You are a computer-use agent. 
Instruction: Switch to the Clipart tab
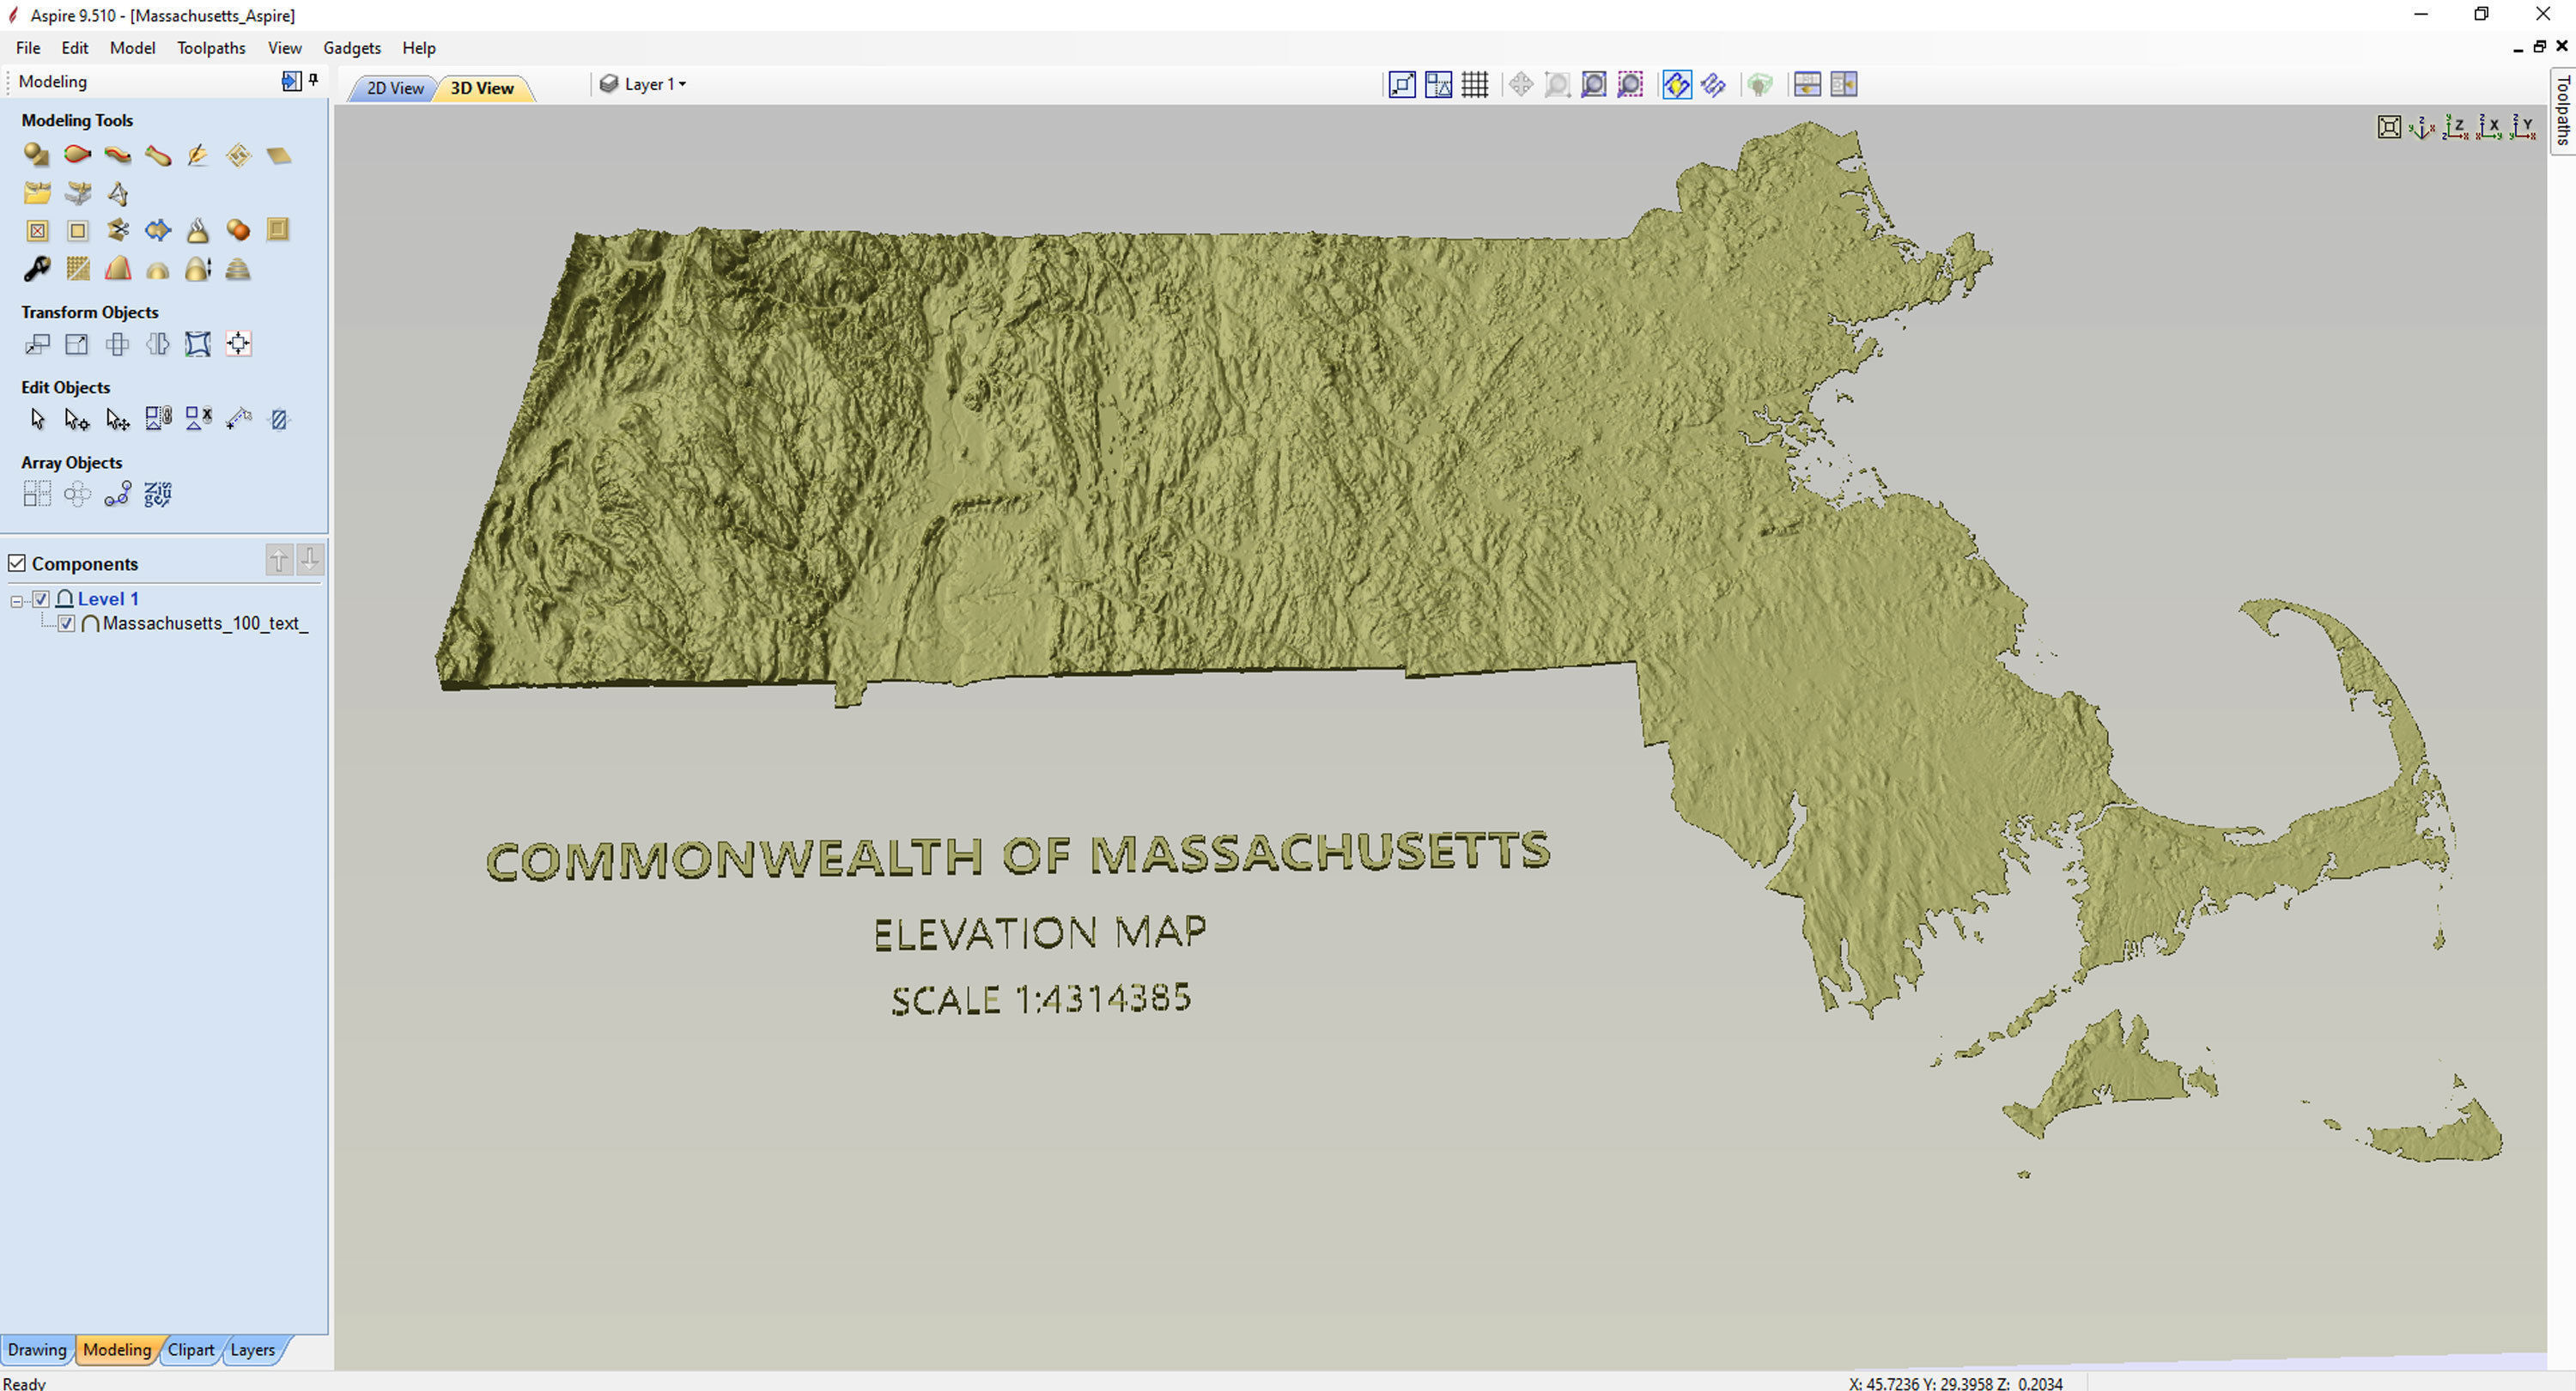click(x=190, y=1350)
